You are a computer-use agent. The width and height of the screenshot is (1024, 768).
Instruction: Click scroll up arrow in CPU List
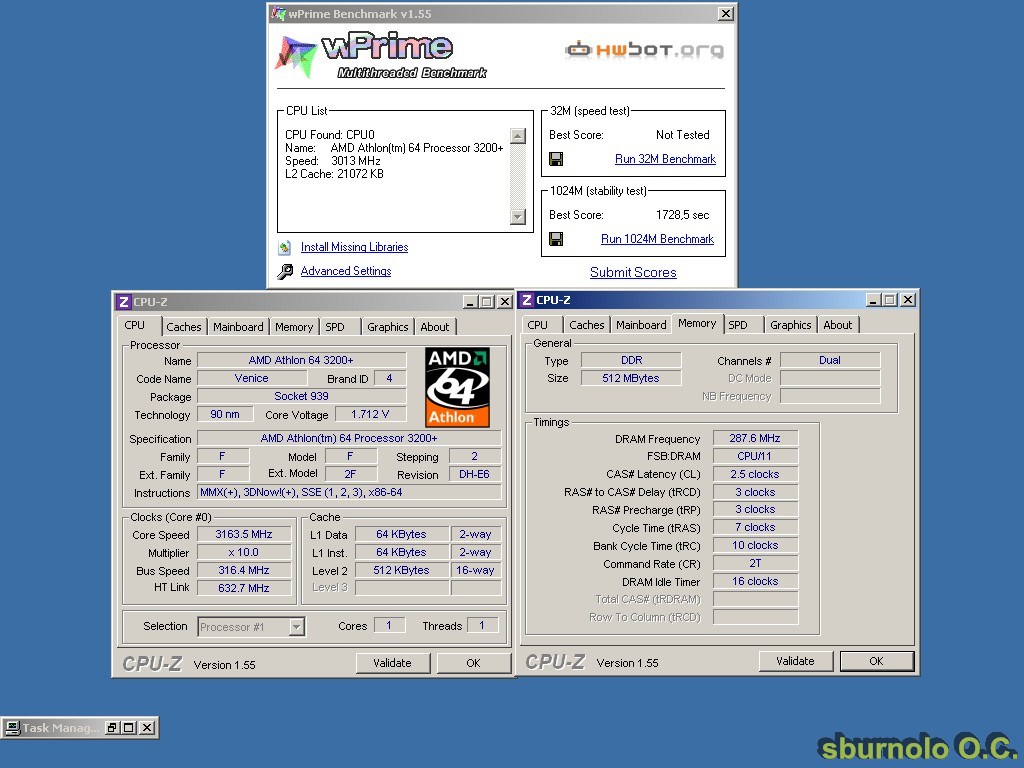click(517, 136)
